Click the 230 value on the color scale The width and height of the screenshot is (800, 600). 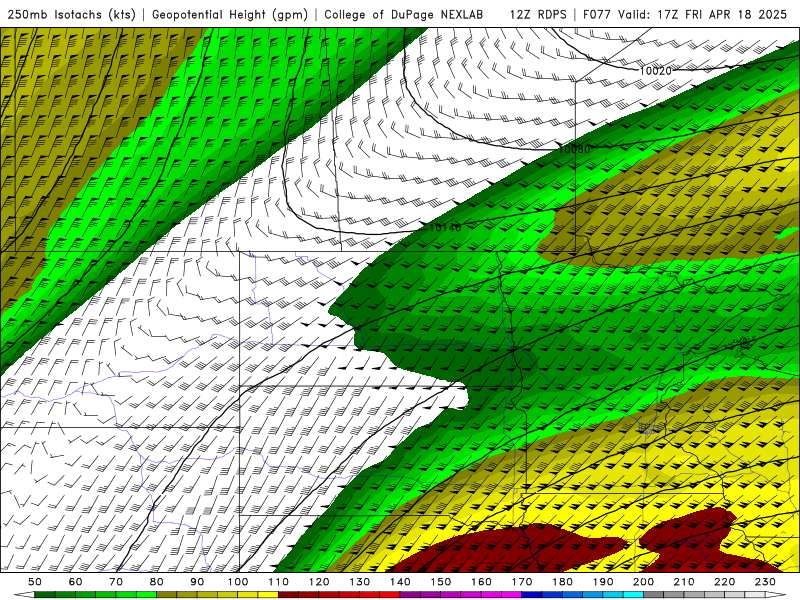coord(765,582)
